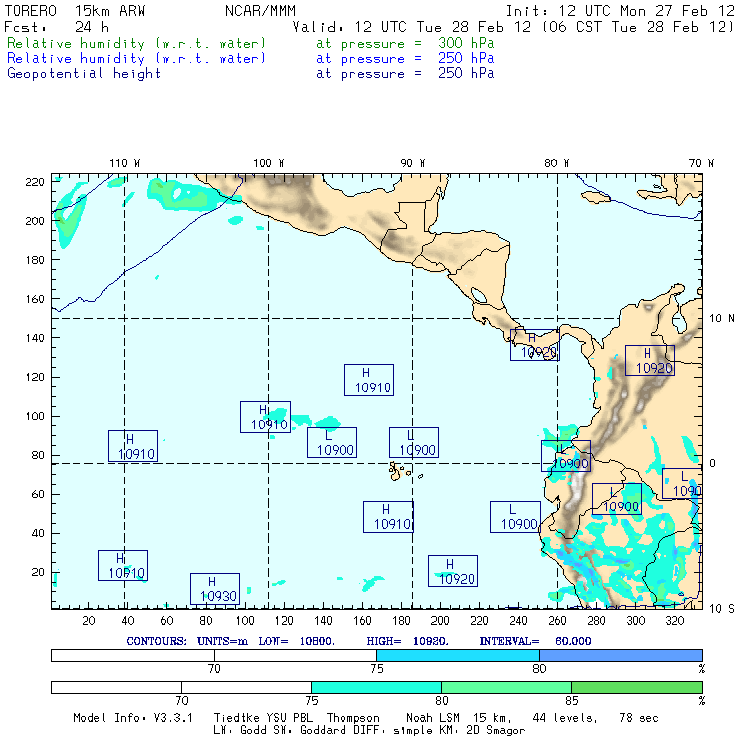The width and height of the screenshot is (740, 740).
Task: Click the NCAR/MMM header text
Action: point(259,11)
